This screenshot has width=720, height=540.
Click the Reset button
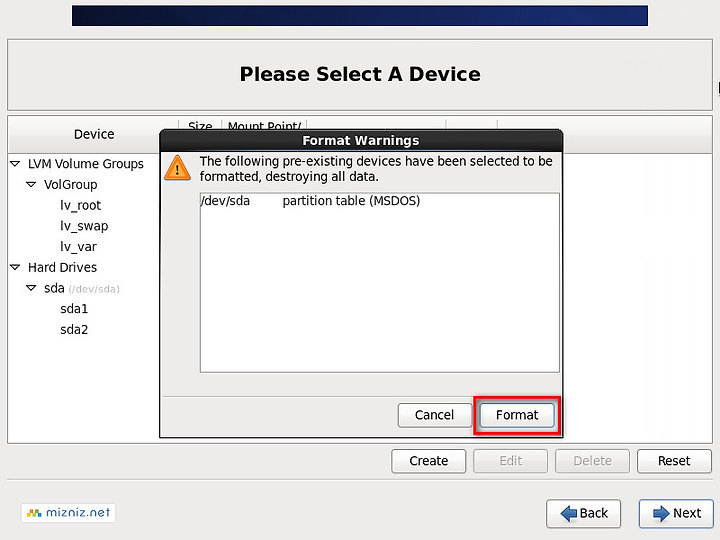pos(674,461)
